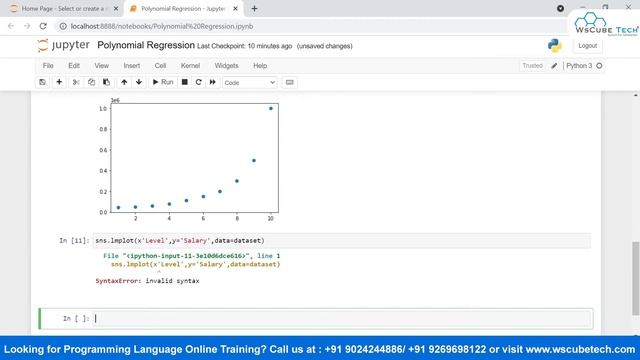This screenshot has width=640, height=360.
Task: Click the Last Checkpoint: 10 minutes ago text
Action: click(244, 46)
